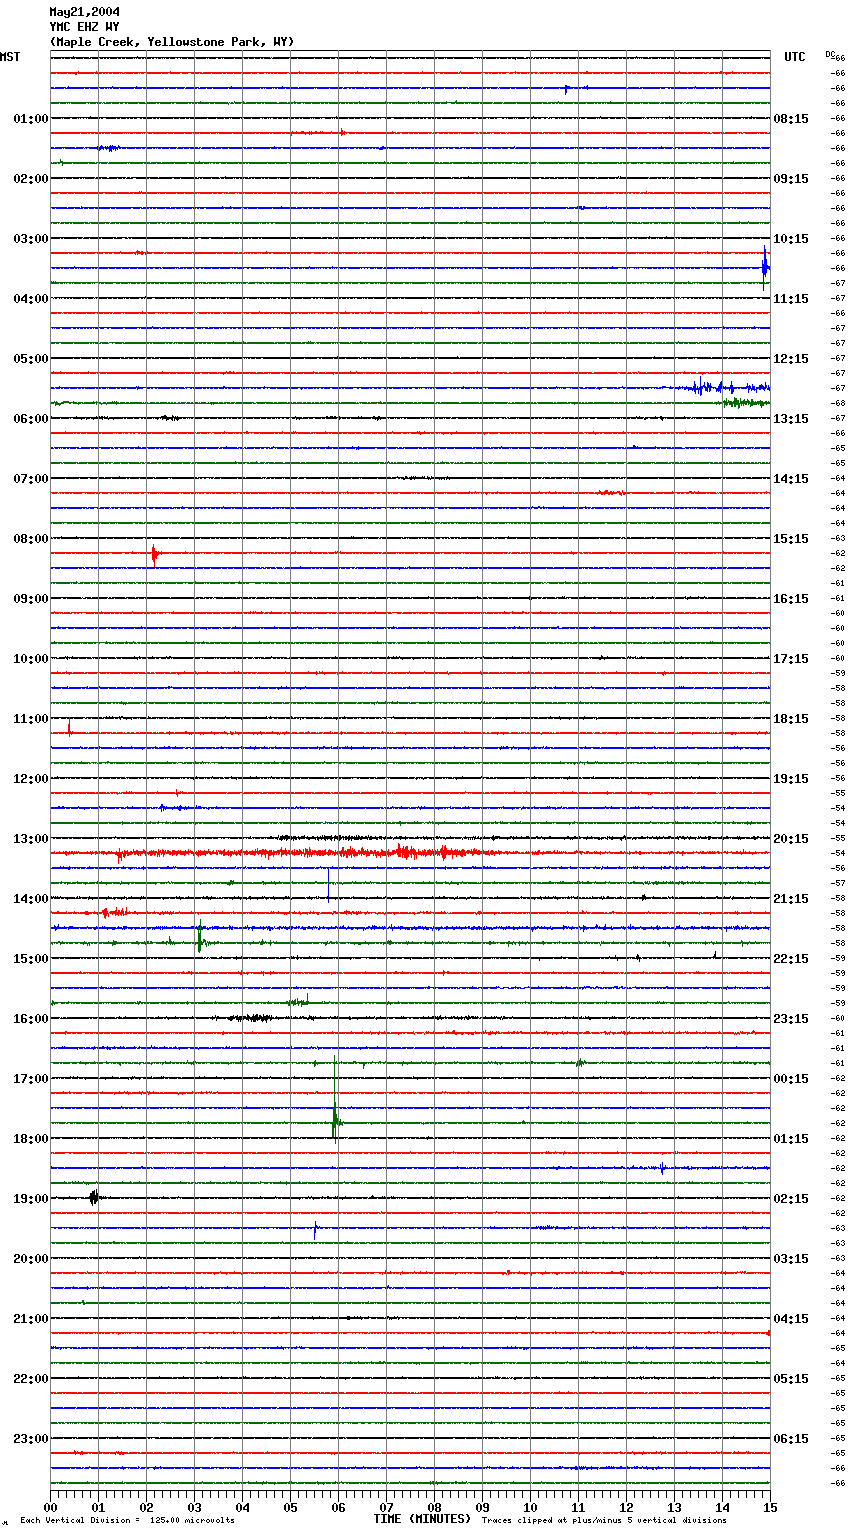The image size is (850, 1534).
Task: Select the "08:00" MST time label
Action: pos(31,539)
